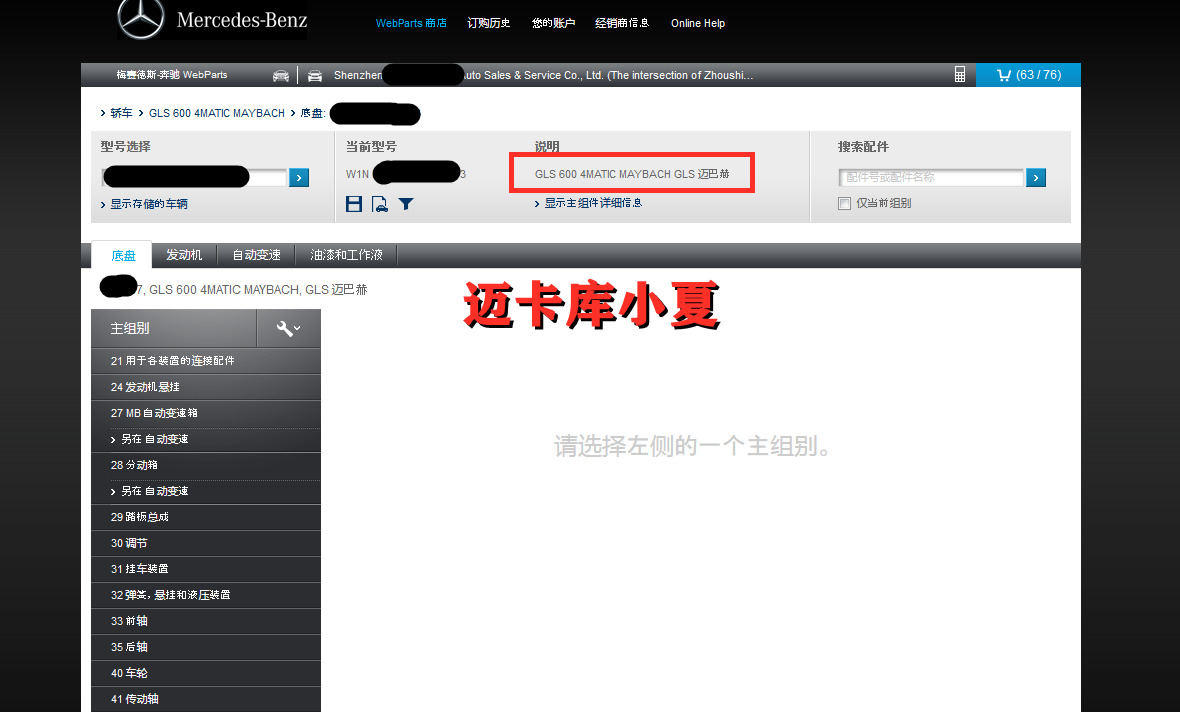
Task: Click the second car icon beside dealer name
Action: (315, 75)
